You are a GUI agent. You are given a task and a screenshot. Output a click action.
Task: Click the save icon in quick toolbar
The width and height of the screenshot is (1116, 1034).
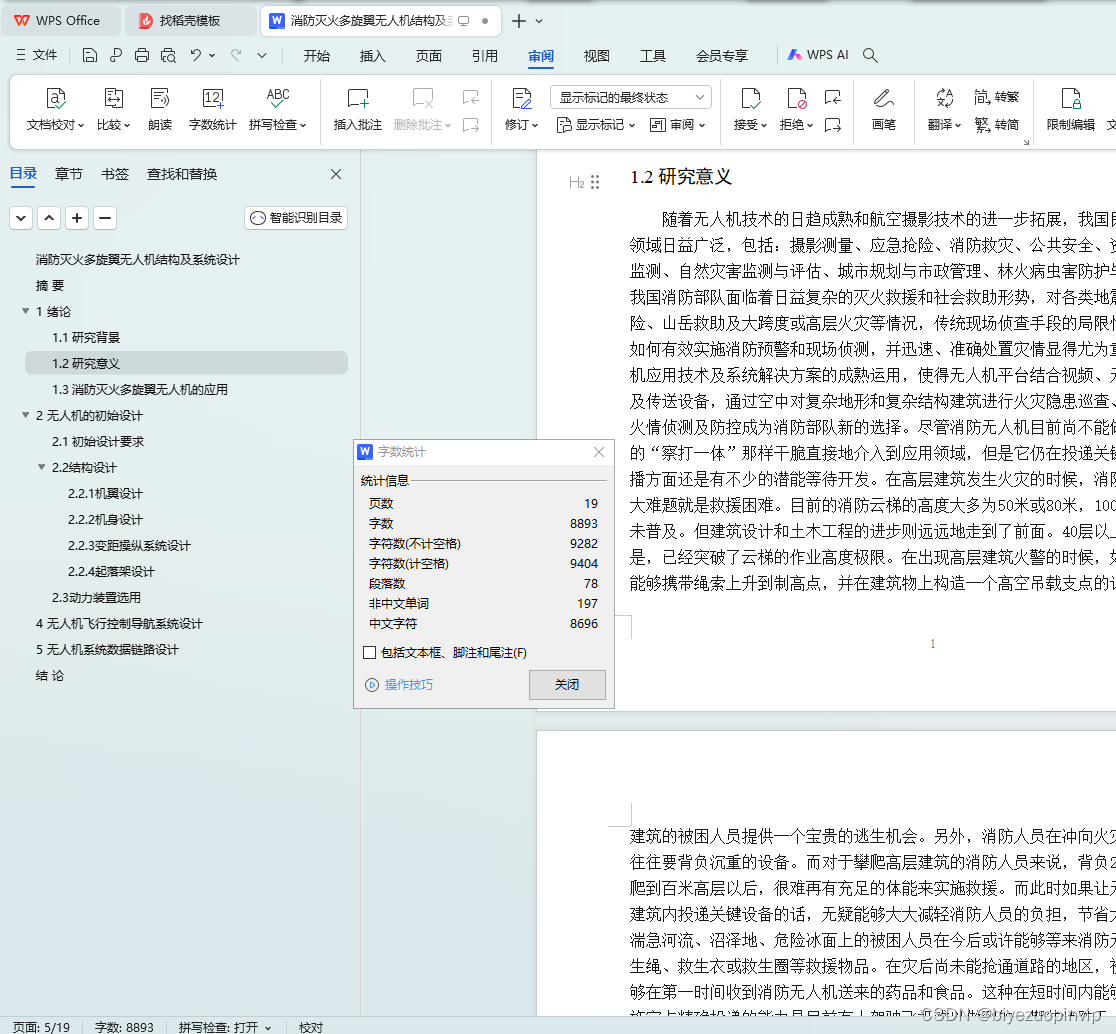90,56
